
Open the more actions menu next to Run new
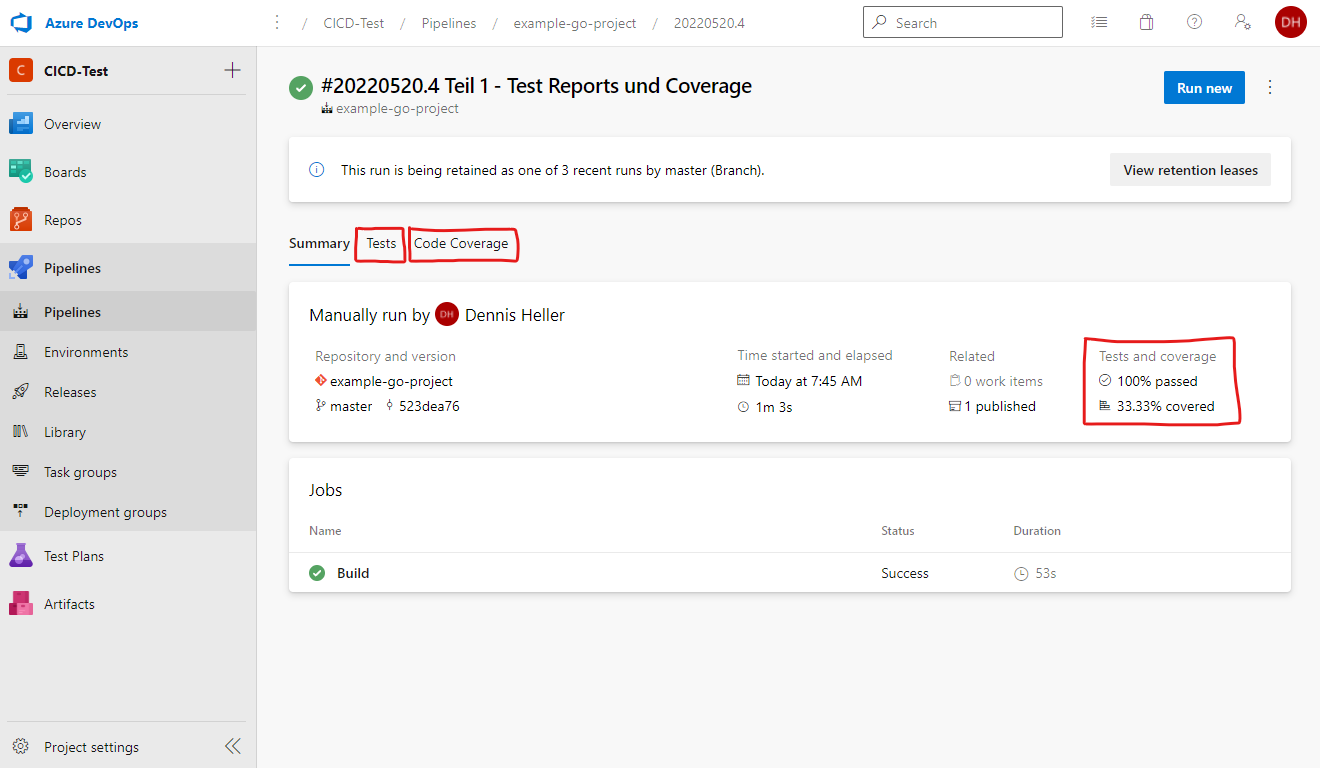1269,87
